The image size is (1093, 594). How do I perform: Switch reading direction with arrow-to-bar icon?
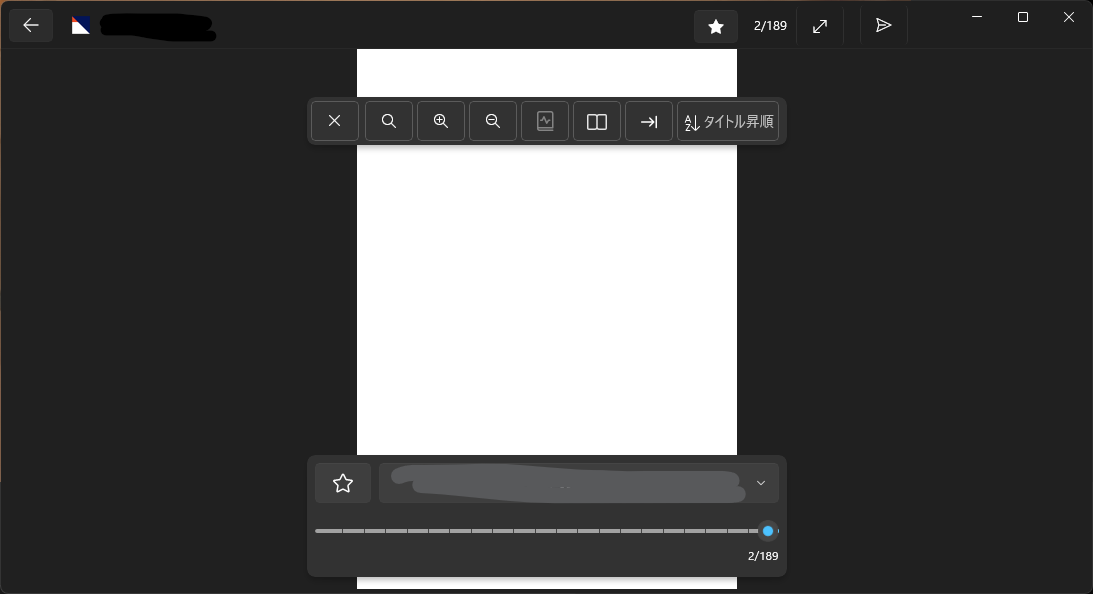649,121
